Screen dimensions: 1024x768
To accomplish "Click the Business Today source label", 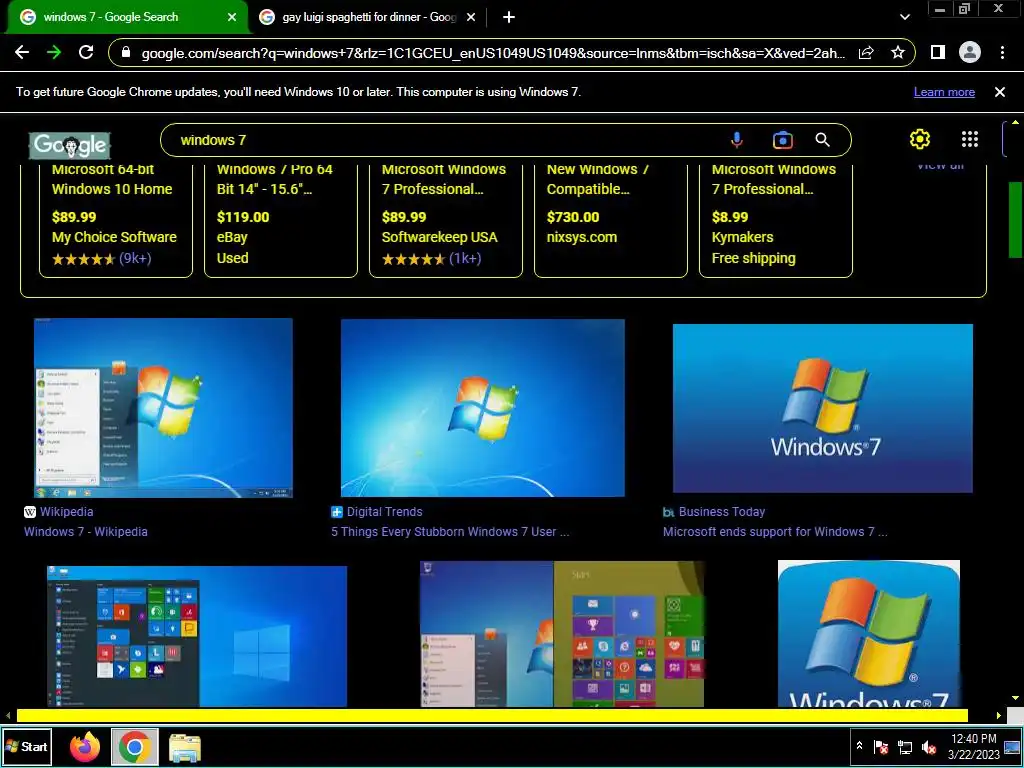I will [722, 512].
